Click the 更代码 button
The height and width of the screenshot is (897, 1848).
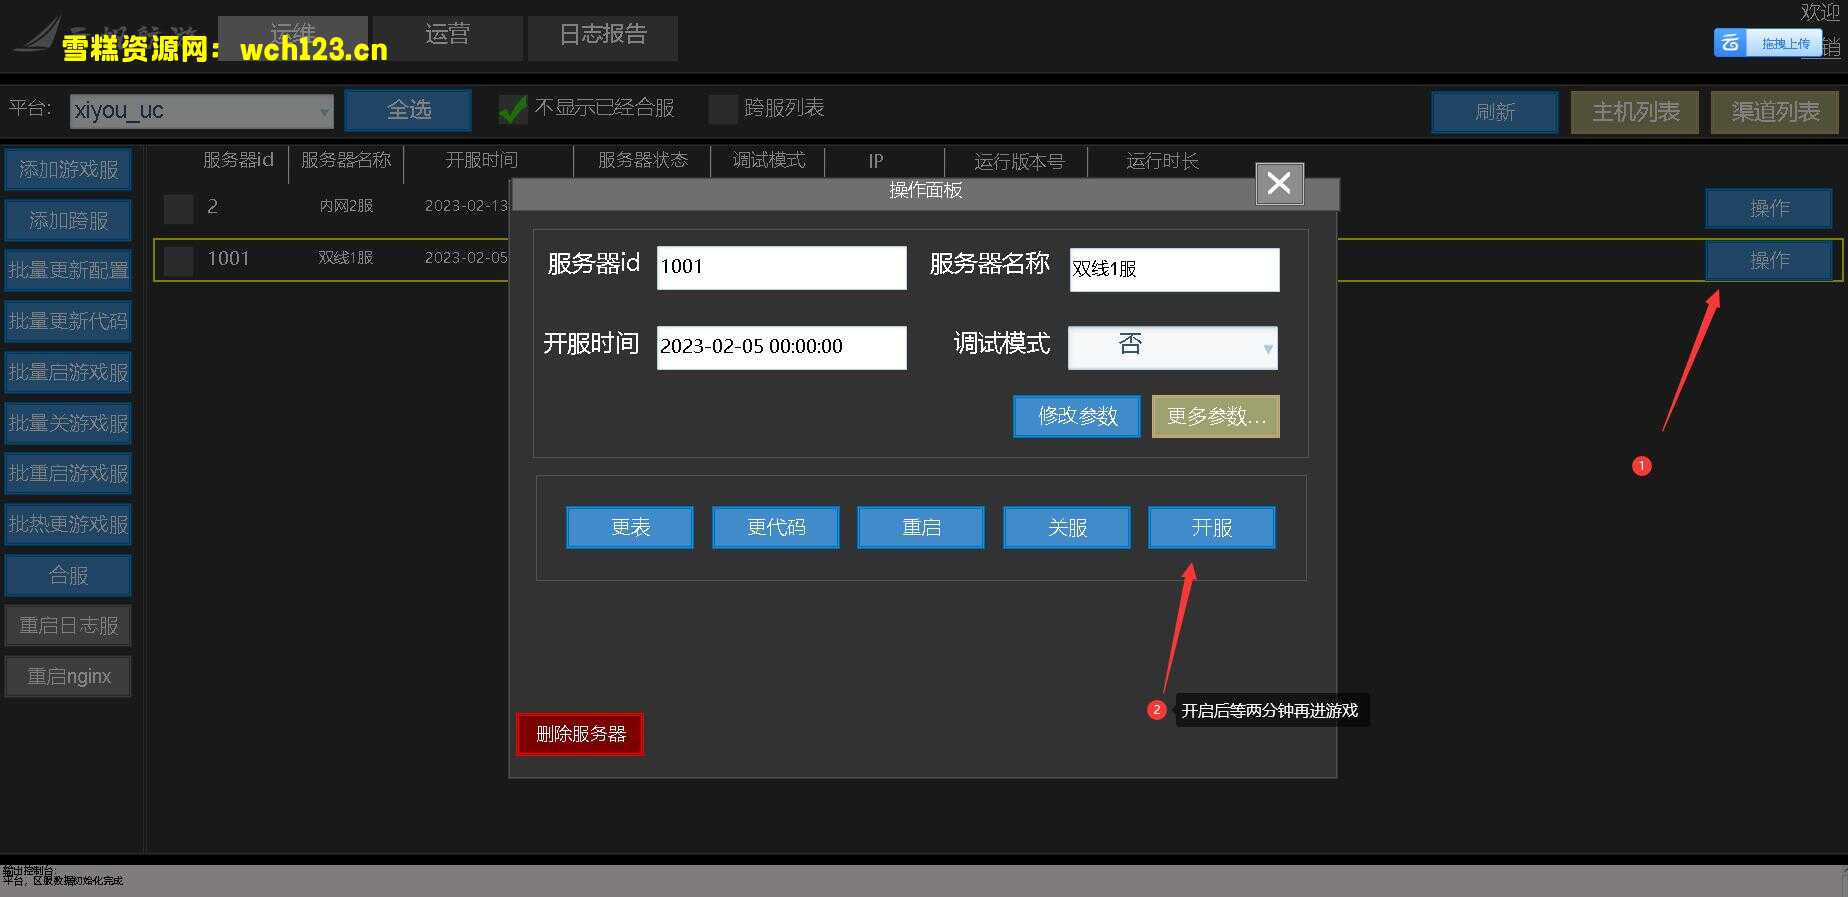(775, 527)
